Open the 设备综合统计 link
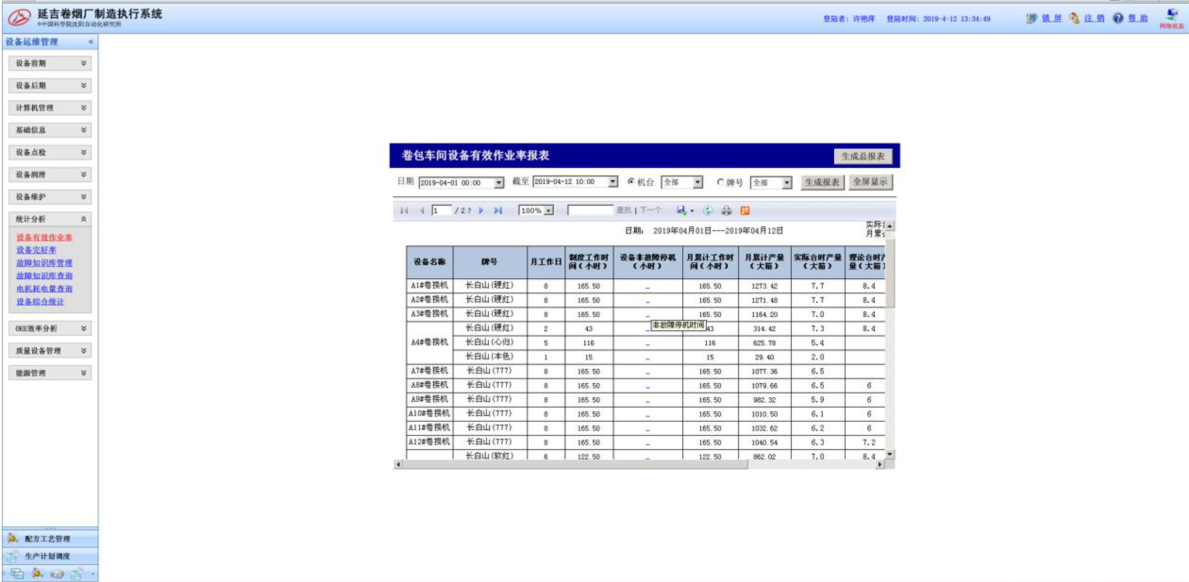The height and width of the screenshot is (582, 1189). pos(40,302)
